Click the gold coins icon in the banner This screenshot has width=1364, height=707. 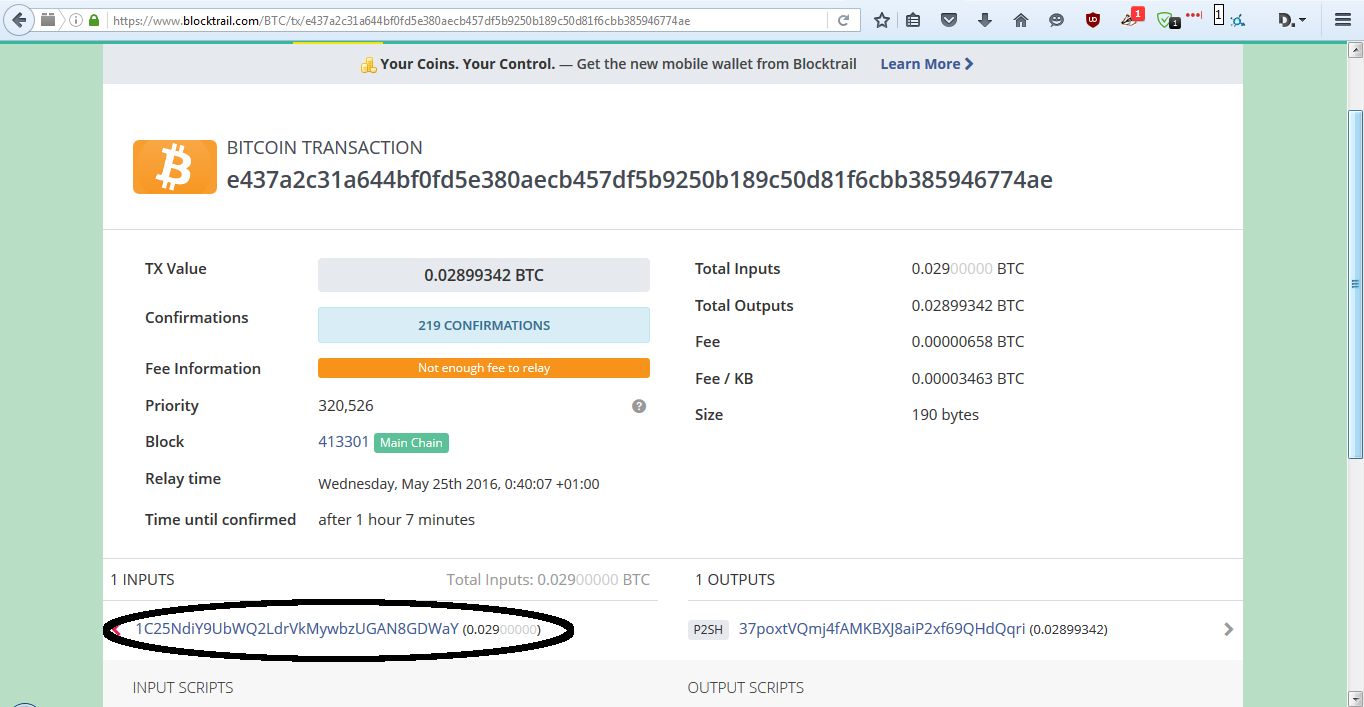[x=368, y=65]
